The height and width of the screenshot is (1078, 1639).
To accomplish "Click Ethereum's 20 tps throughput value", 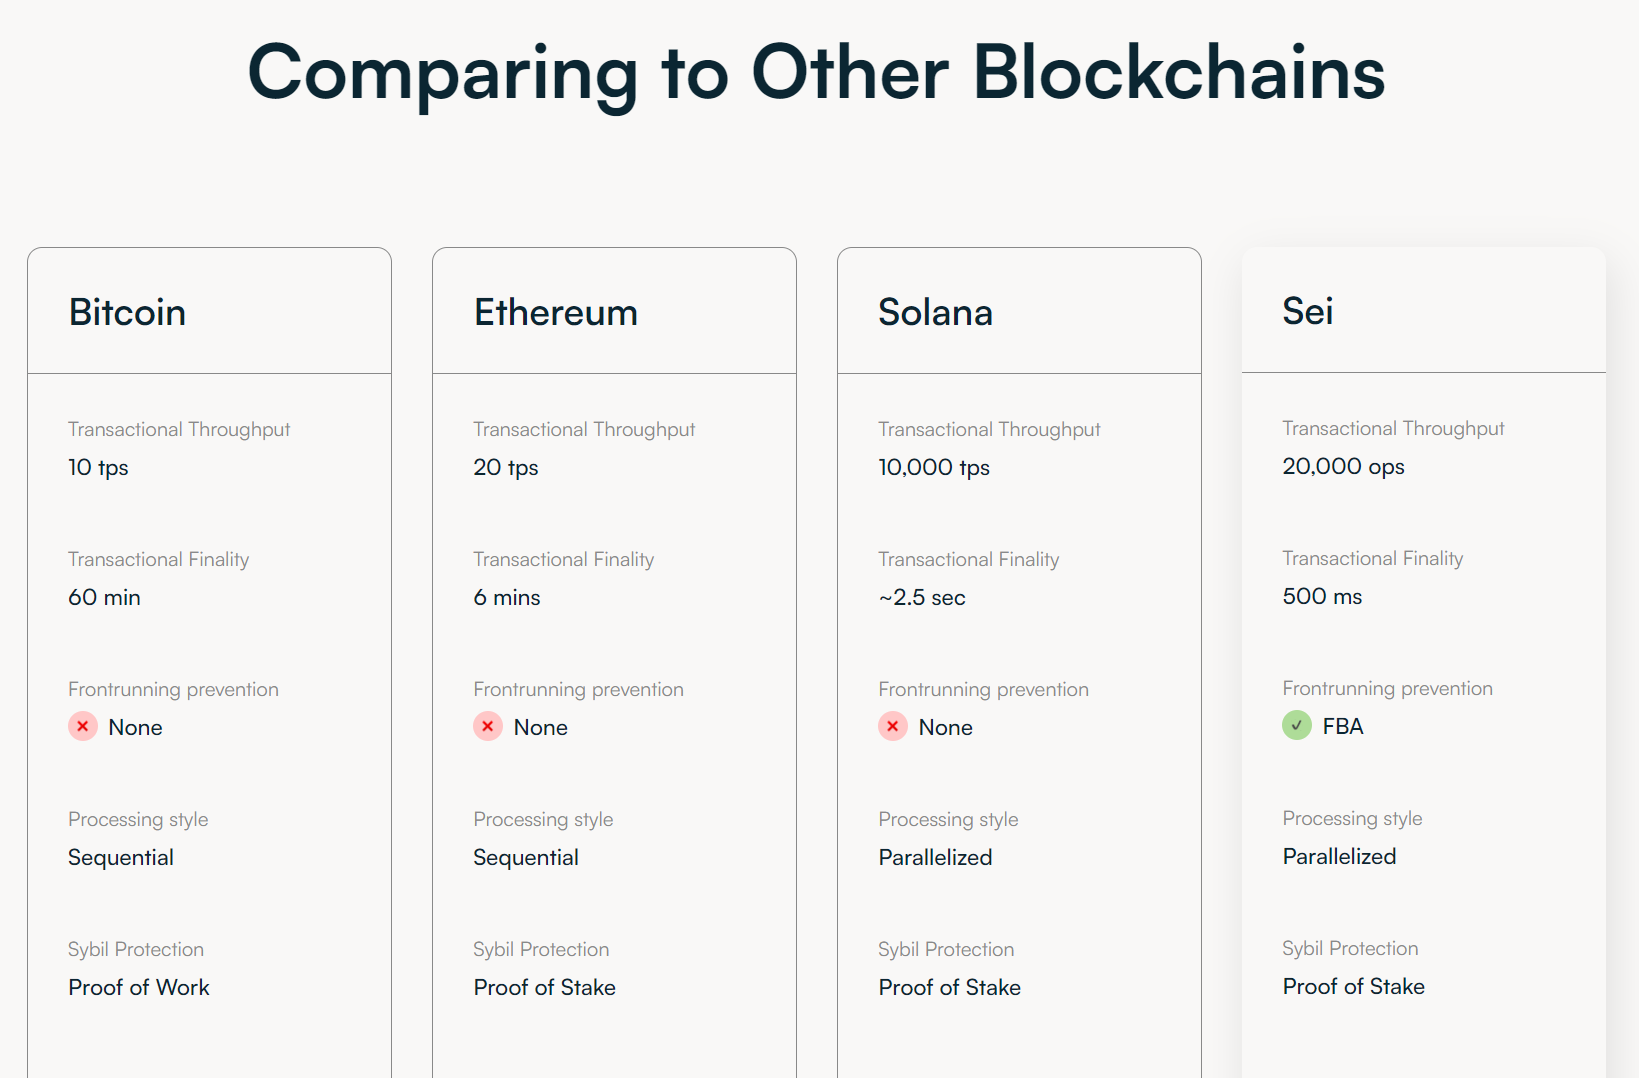I will pyautogui.click(x=506, y=468).
